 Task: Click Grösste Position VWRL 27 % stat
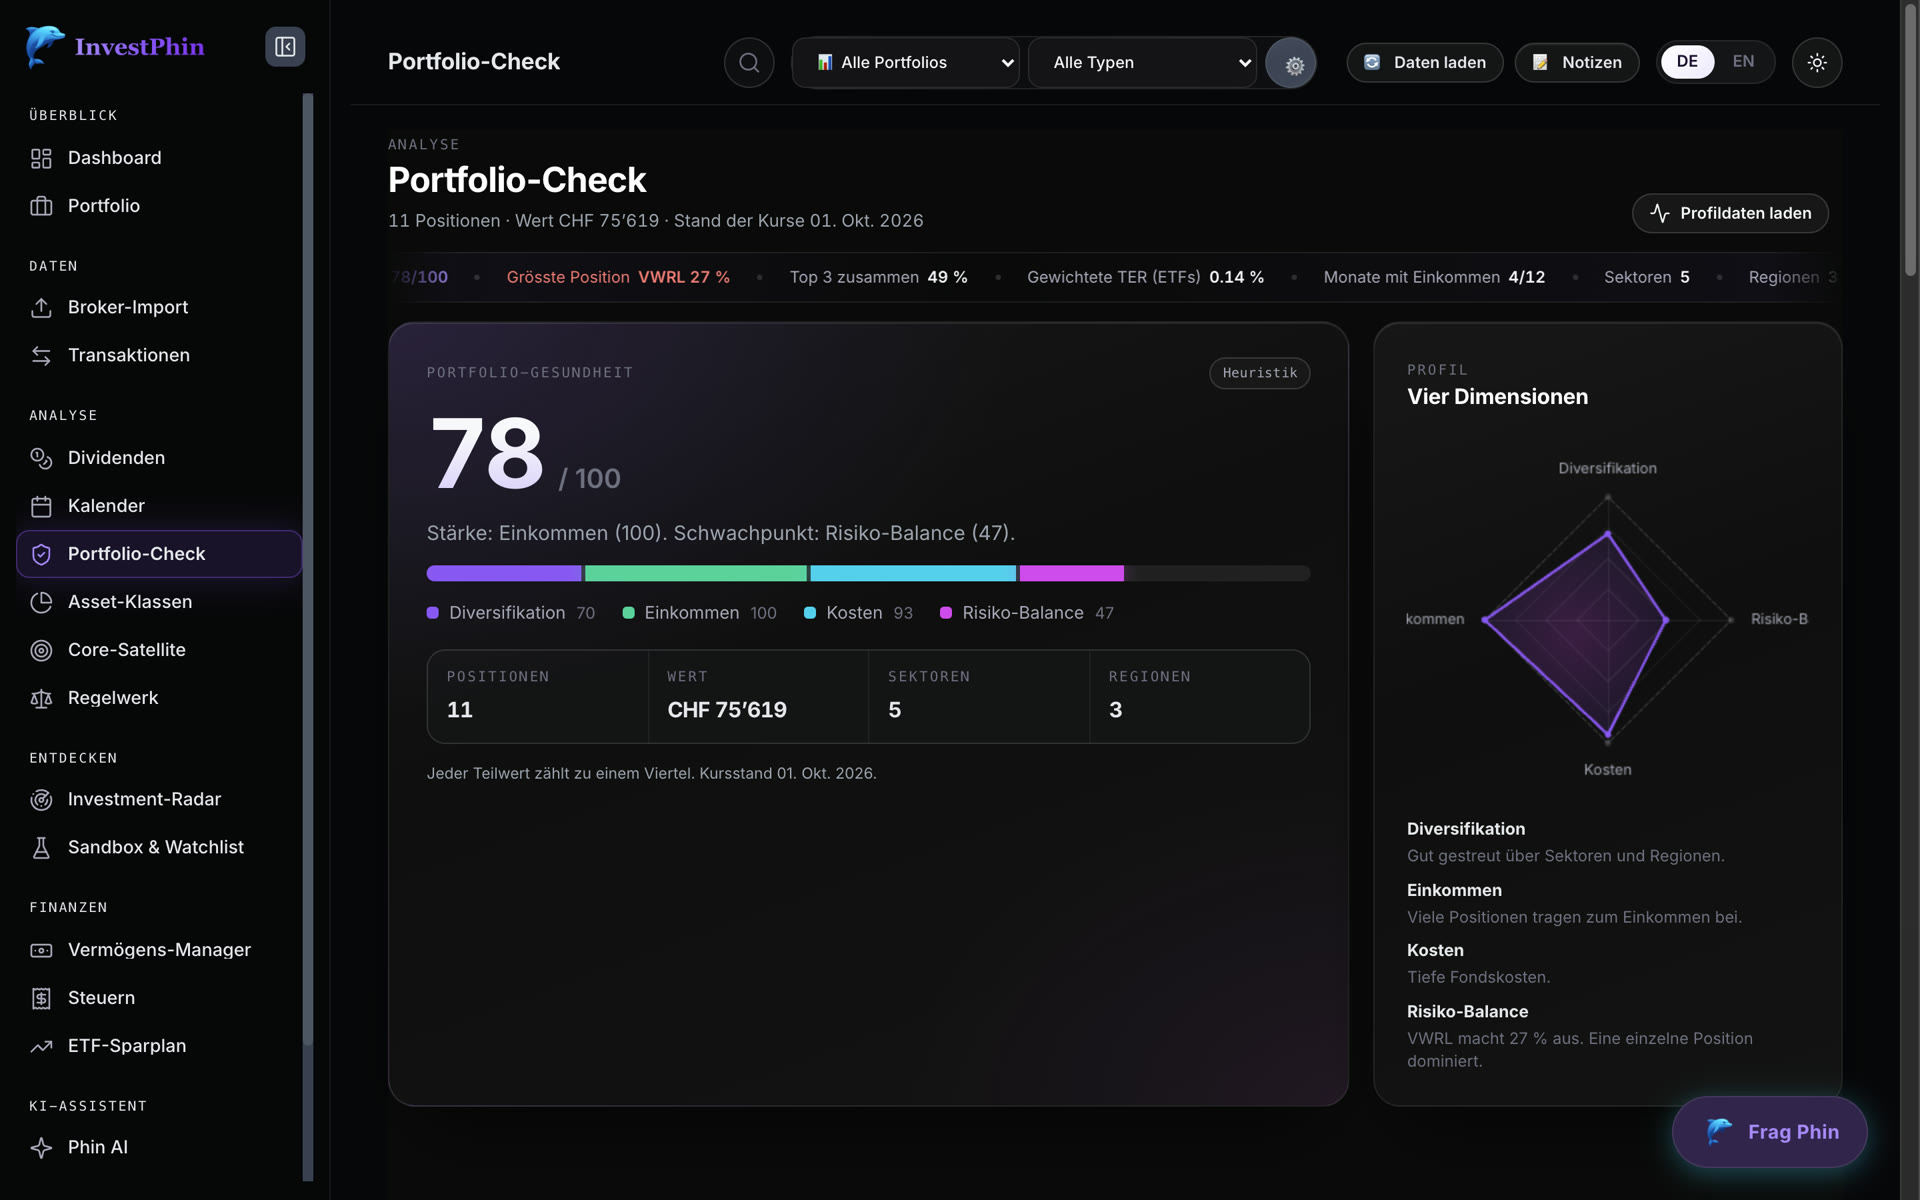[x=618, y=277]
